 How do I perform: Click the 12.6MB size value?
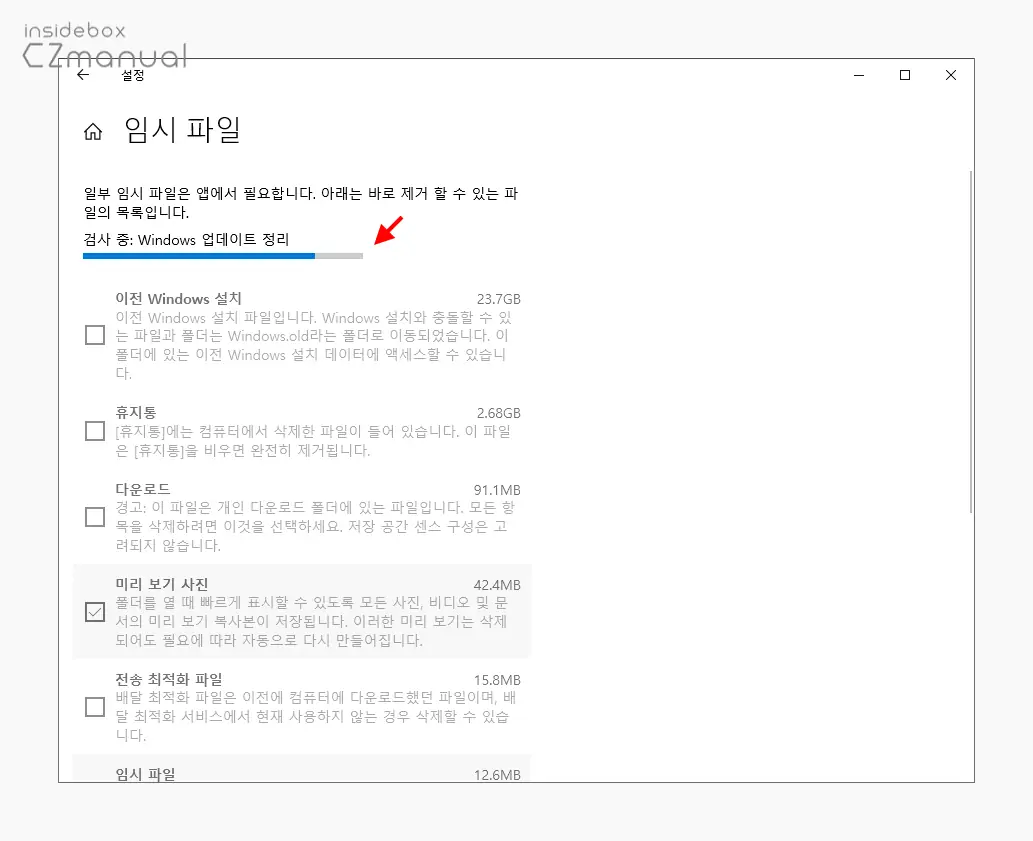(497, 774)
